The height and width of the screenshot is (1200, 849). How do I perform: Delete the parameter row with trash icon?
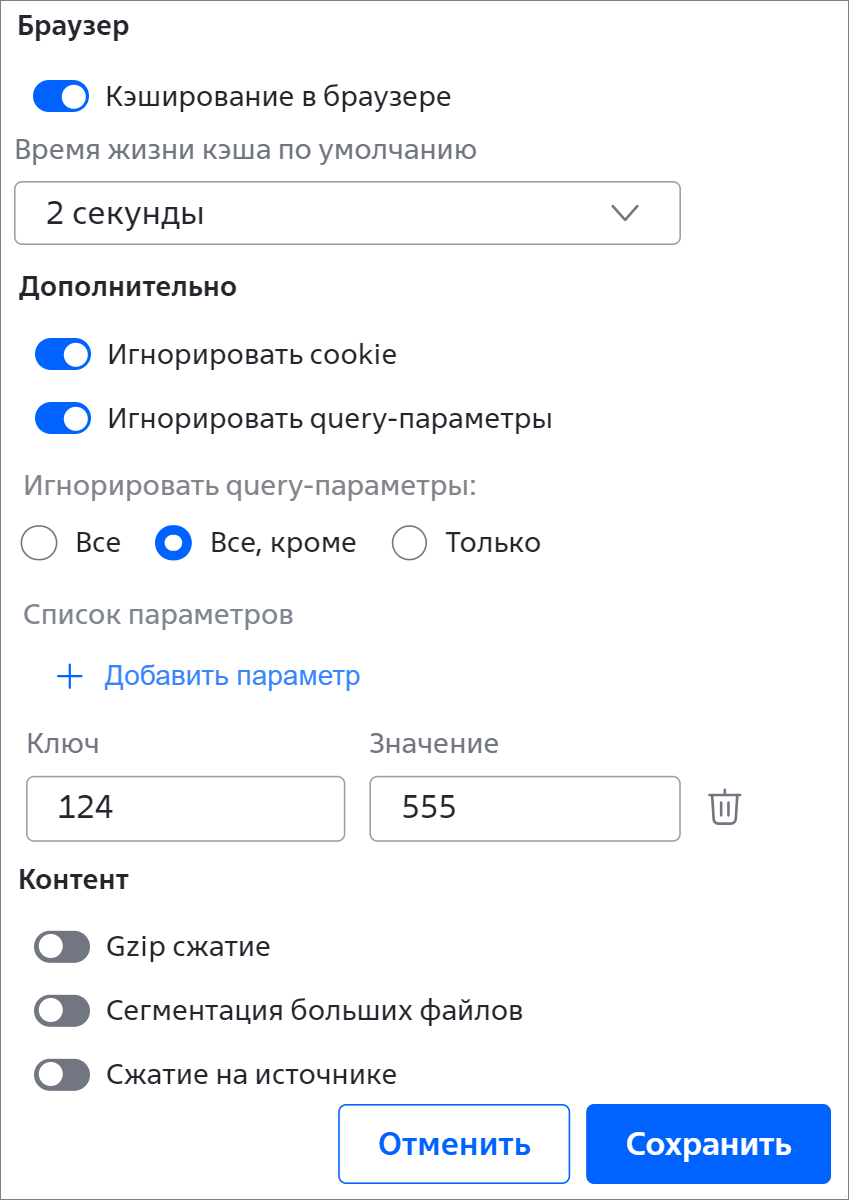(724, 807)
